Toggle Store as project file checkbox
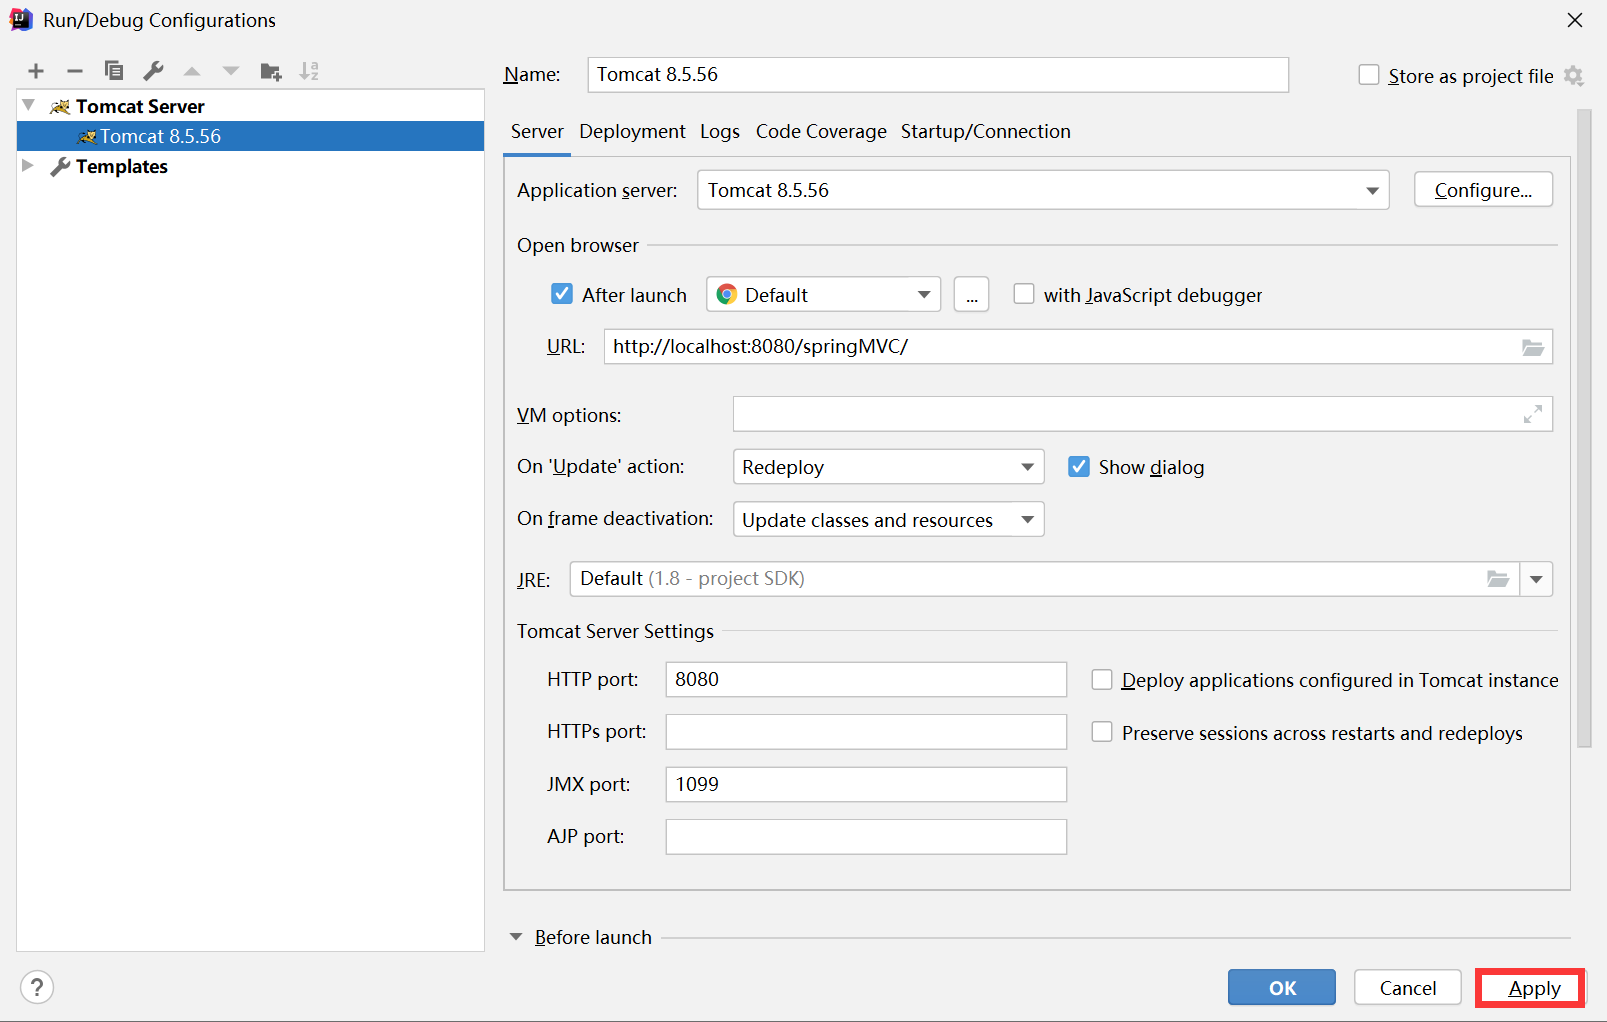 1369,75
